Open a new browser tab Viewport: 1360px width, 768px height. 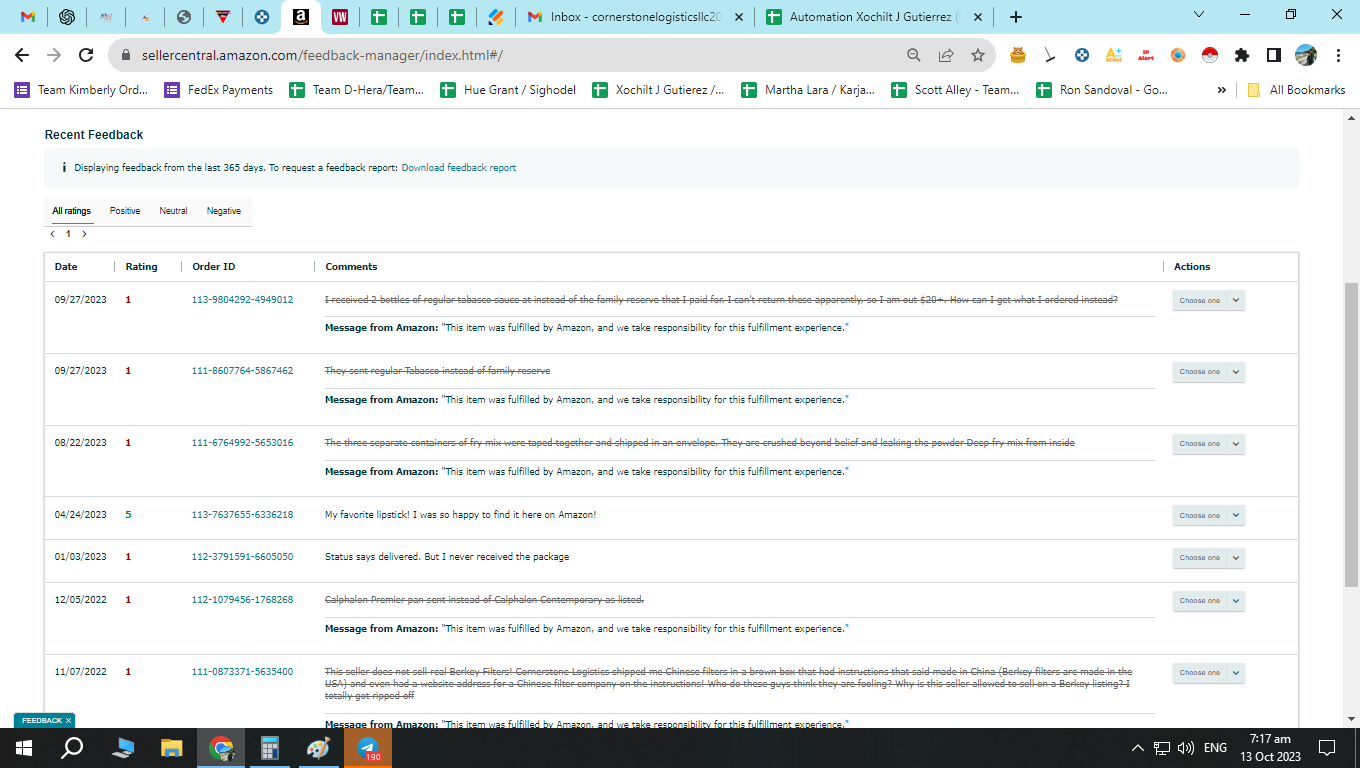pos(1016,17)
